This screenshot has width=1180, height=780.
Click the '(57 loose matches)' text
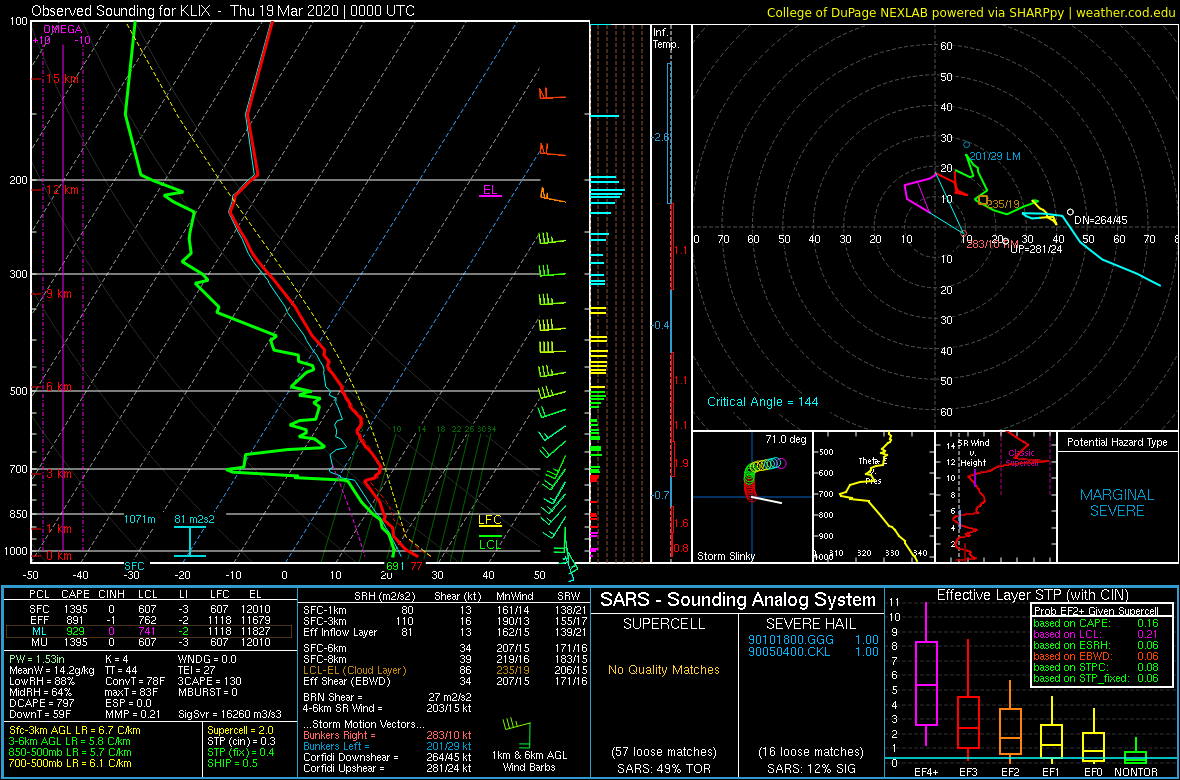pyautogui.click(x=665, y=752)
